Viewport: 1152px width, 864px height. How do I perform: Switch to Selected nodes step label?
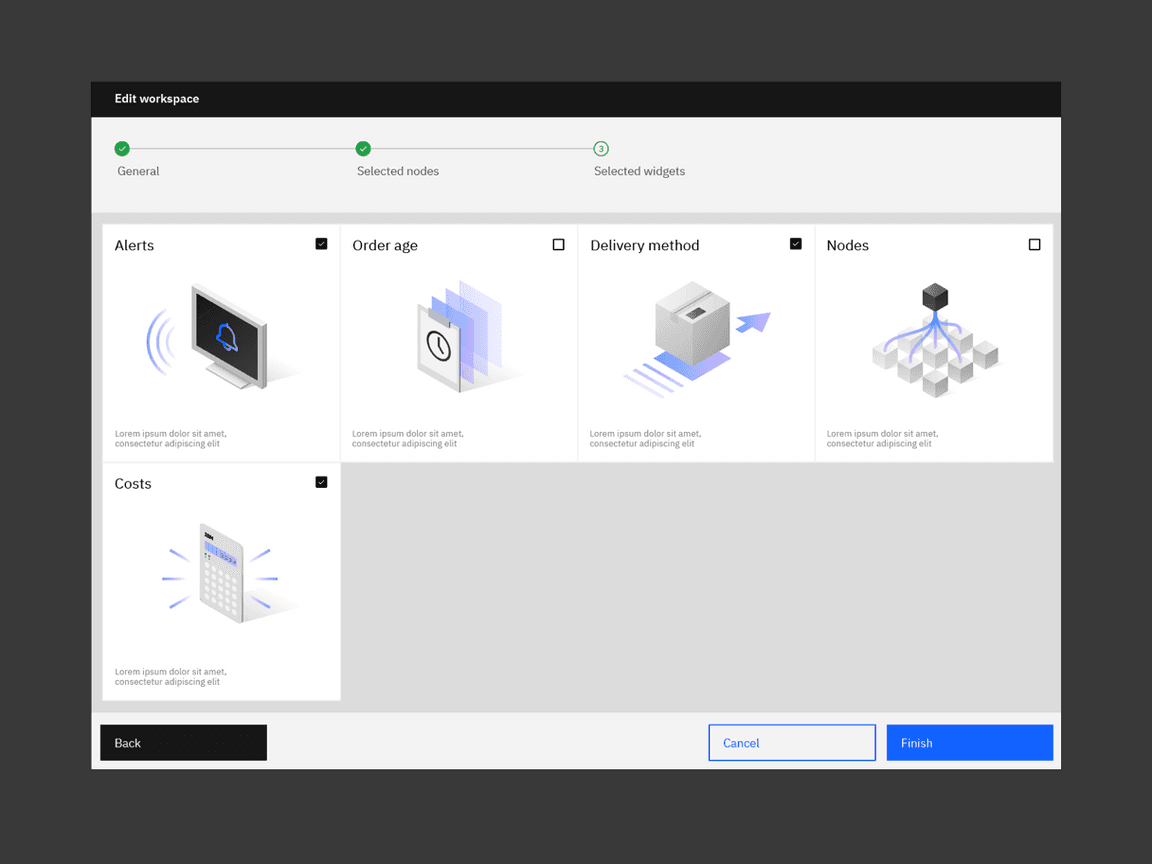[398, 171]
